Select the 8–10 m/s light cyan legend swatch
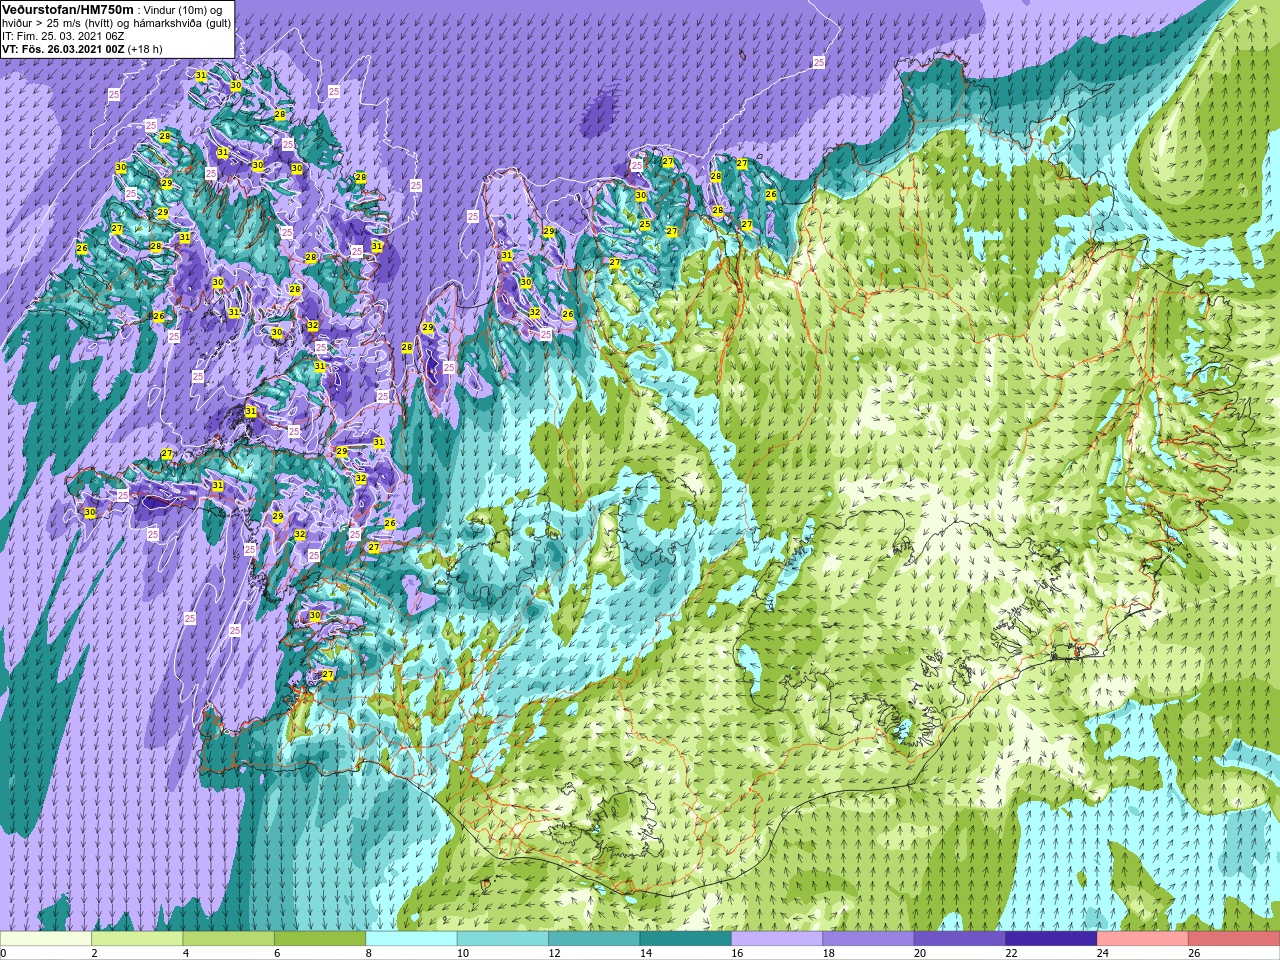The height and width of the screenshot is (960, 1280). pos(411,939)
